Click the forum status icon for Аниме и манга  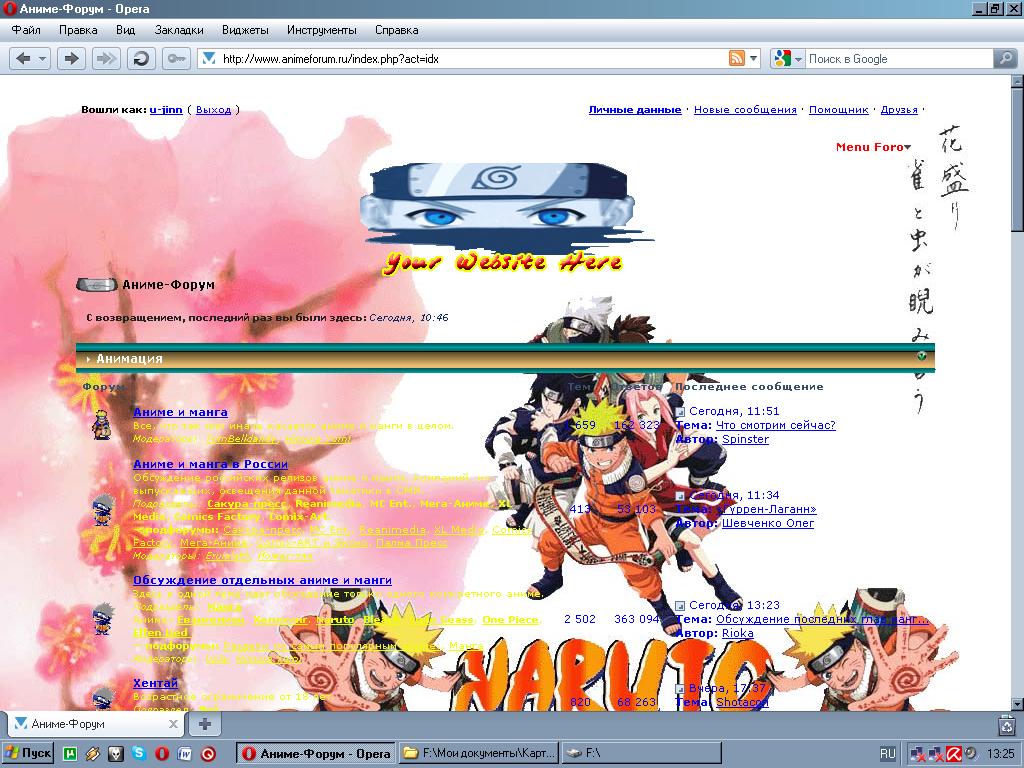coord(101,424)
